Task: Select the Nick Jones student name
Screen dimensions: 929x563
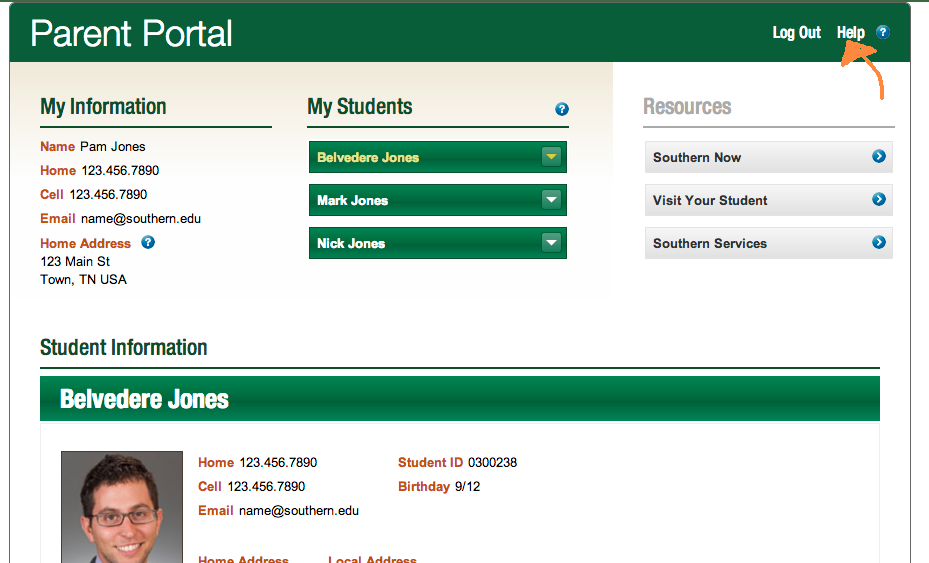Action: (x=351, y=244)
